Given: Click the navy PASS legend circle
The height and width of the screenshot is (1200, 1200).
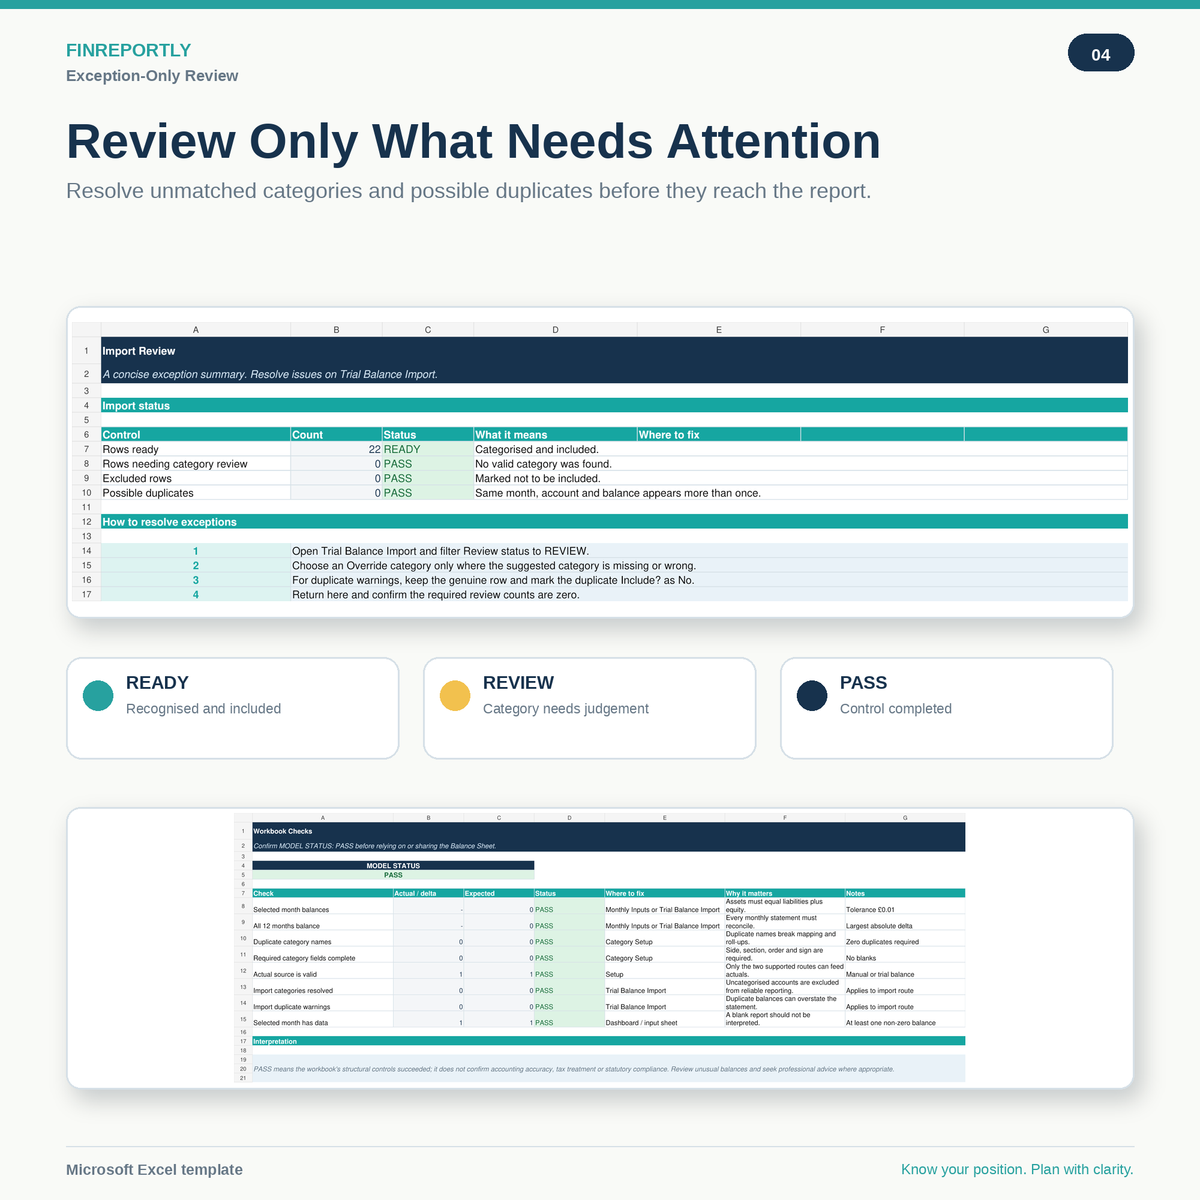Looking at the screenshot, I should pos(812,696).
